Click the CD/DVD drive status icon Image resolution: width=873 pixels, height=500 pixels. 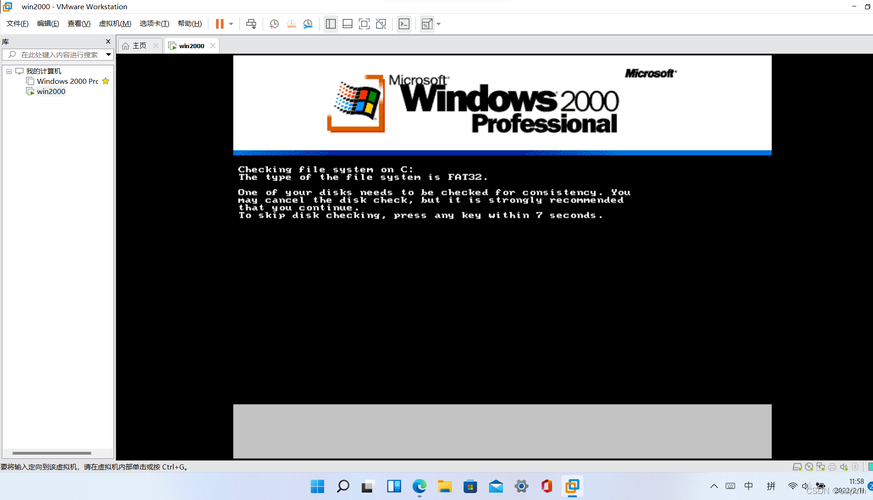coord(809,467)
